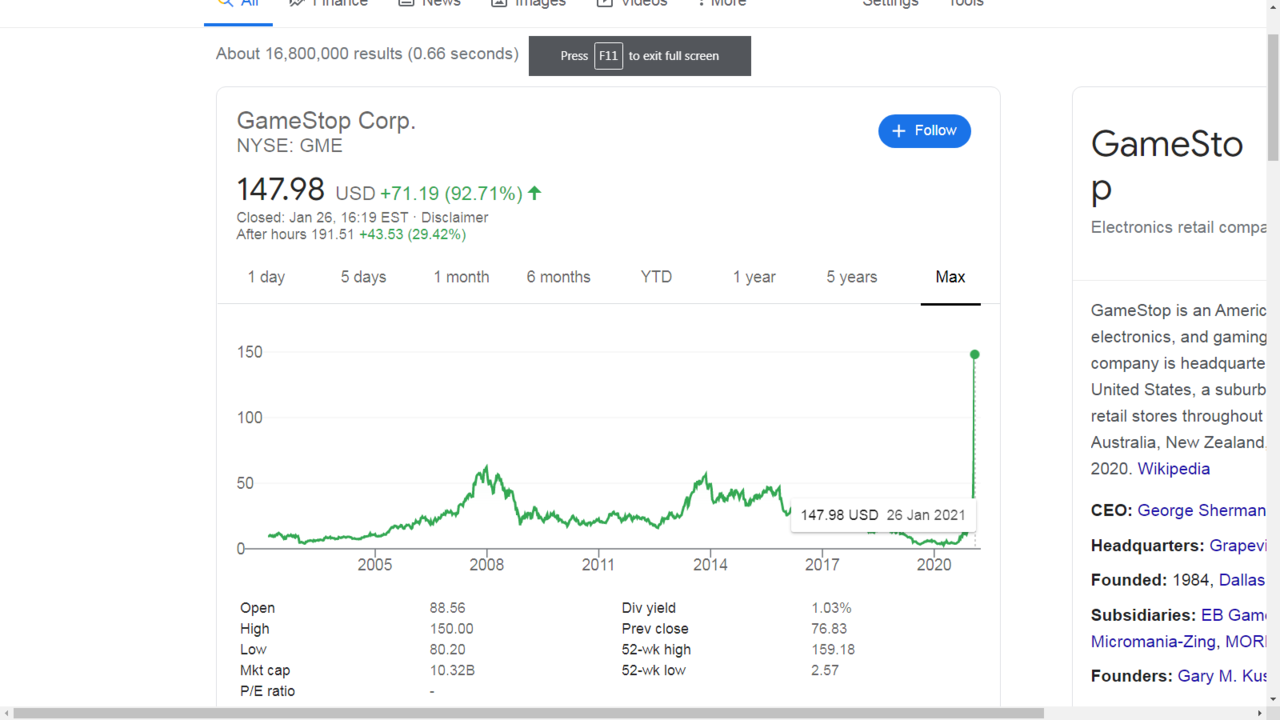Click the GameStop knowledge panel title

click(x=1167, y=165)
